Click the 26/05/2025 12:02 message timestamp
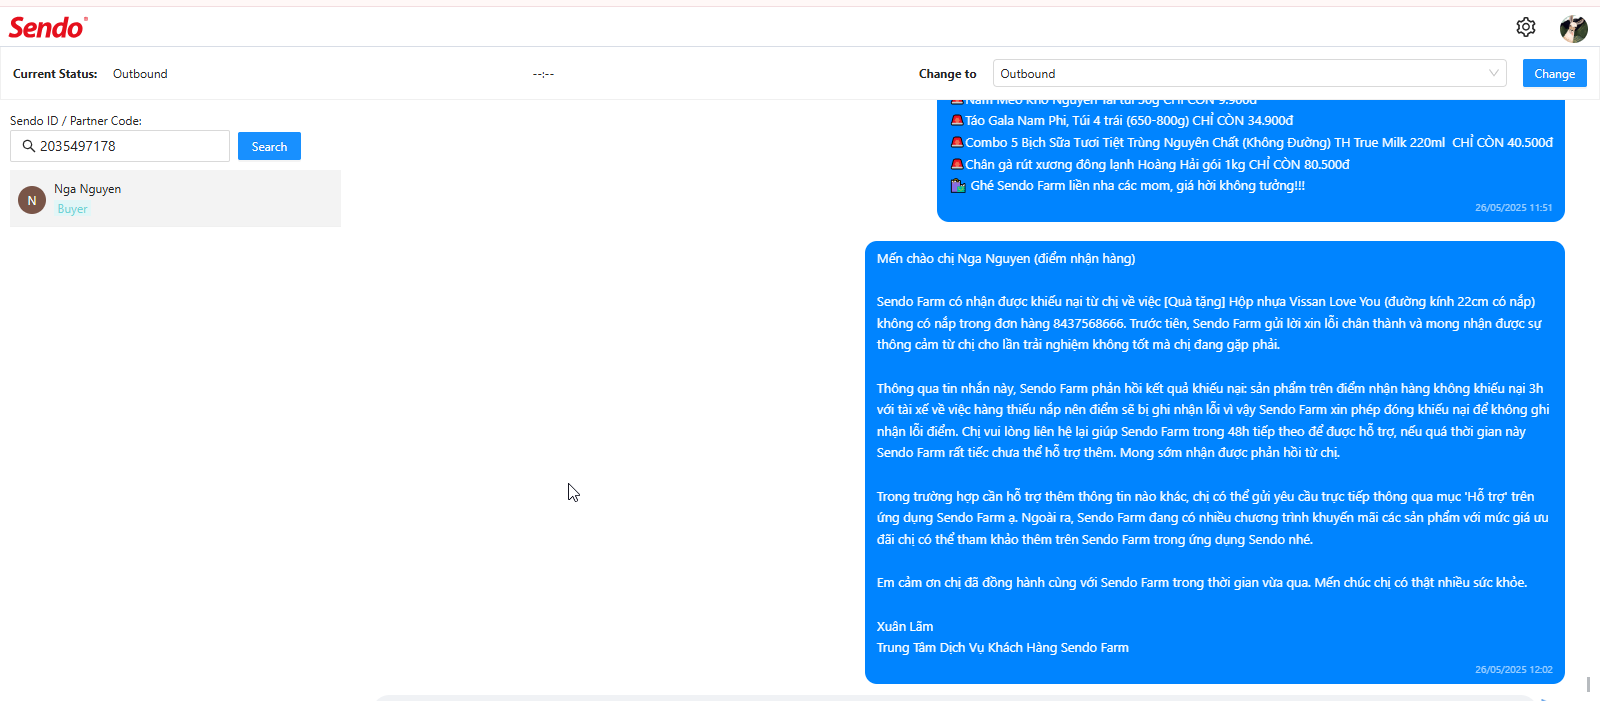 pos(1513,670)
